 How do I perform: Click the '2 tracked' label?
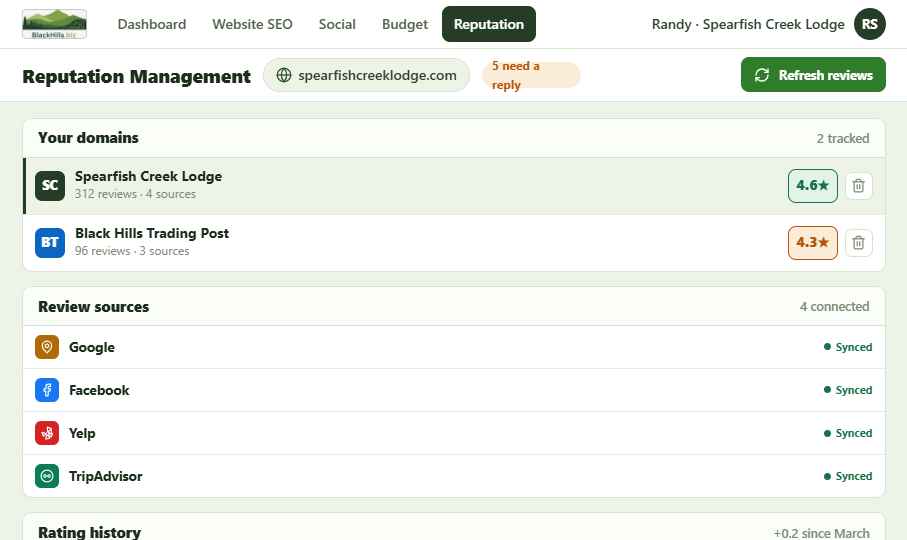click(x=843, y=138)
